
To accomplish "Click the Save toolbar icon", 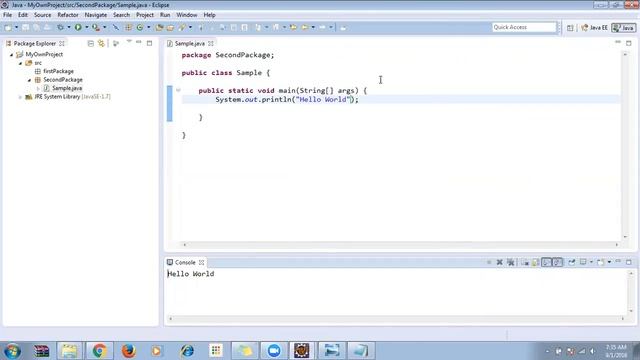I will pyautogui.click(x=25, y=27).
